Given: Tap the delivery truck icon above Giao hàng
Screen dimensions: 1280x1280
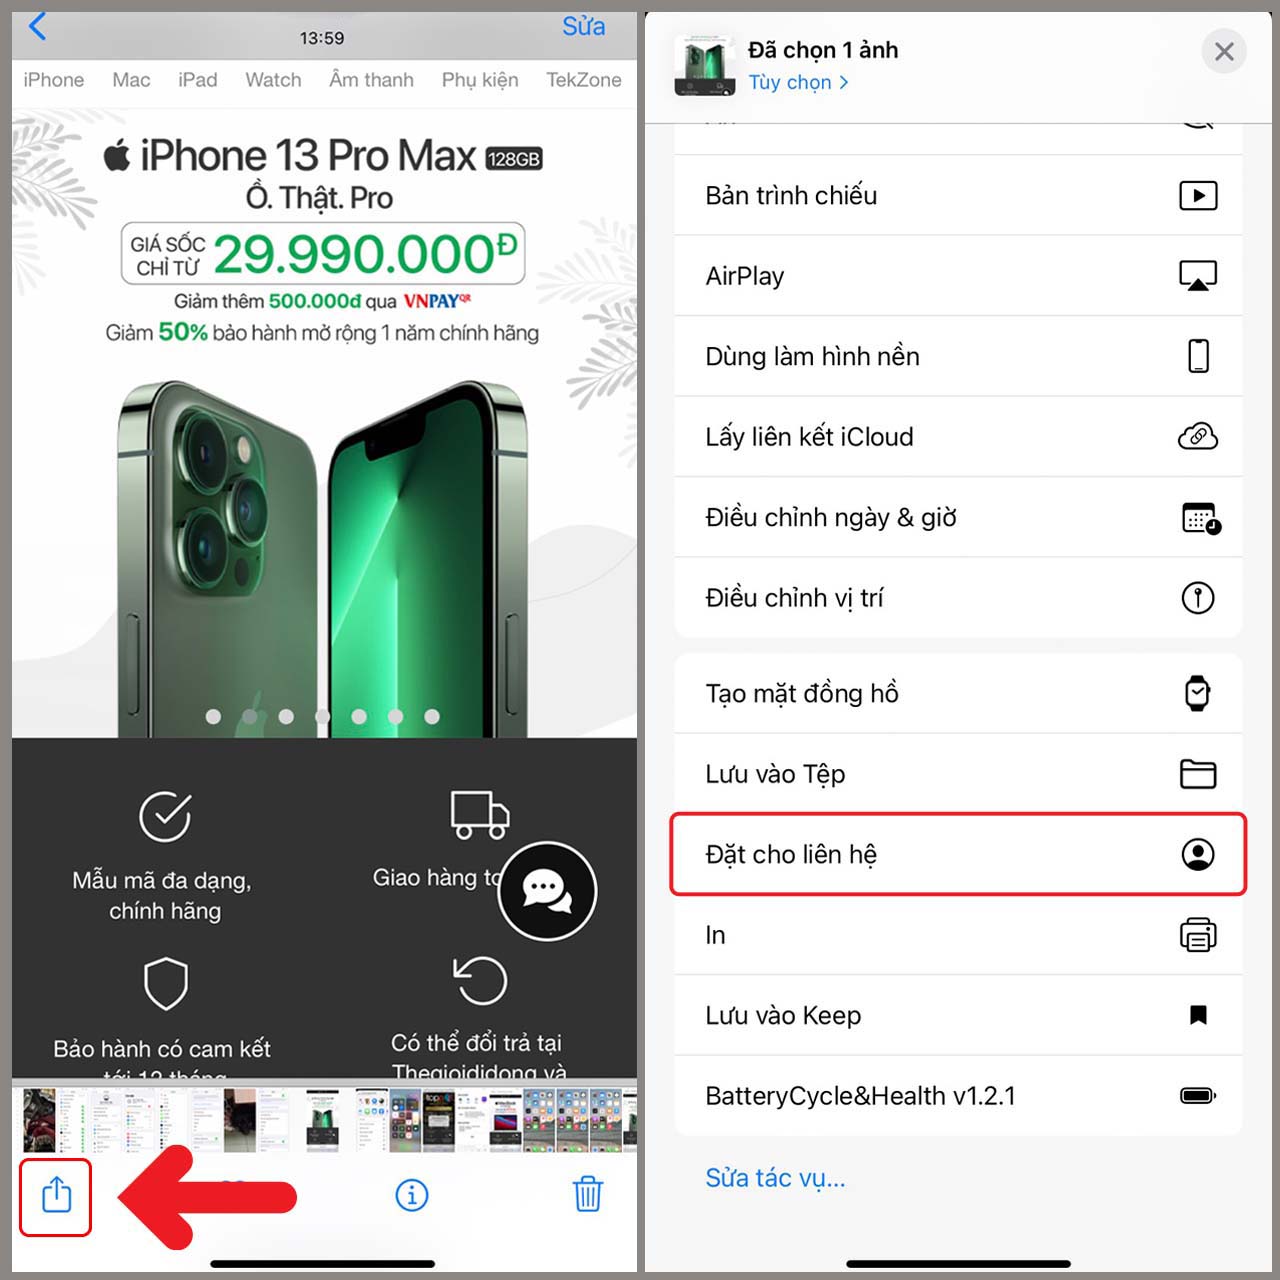Looking at the screenshot, I should click(480, 814).
